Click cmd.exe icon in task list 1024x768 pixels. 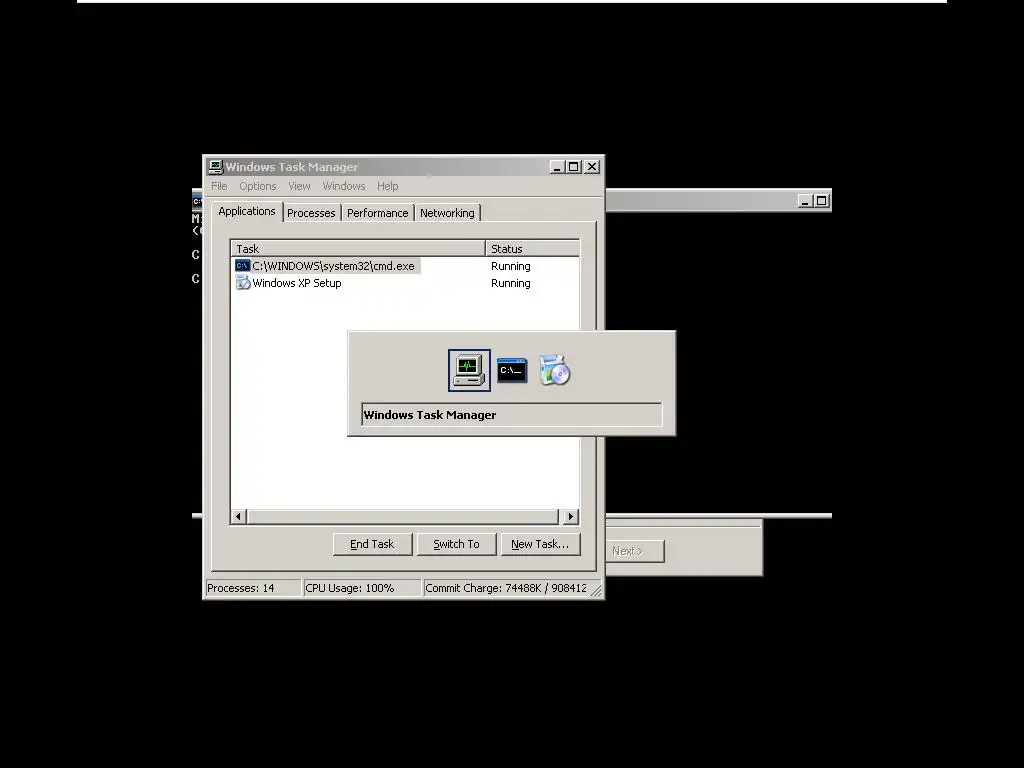242,266
